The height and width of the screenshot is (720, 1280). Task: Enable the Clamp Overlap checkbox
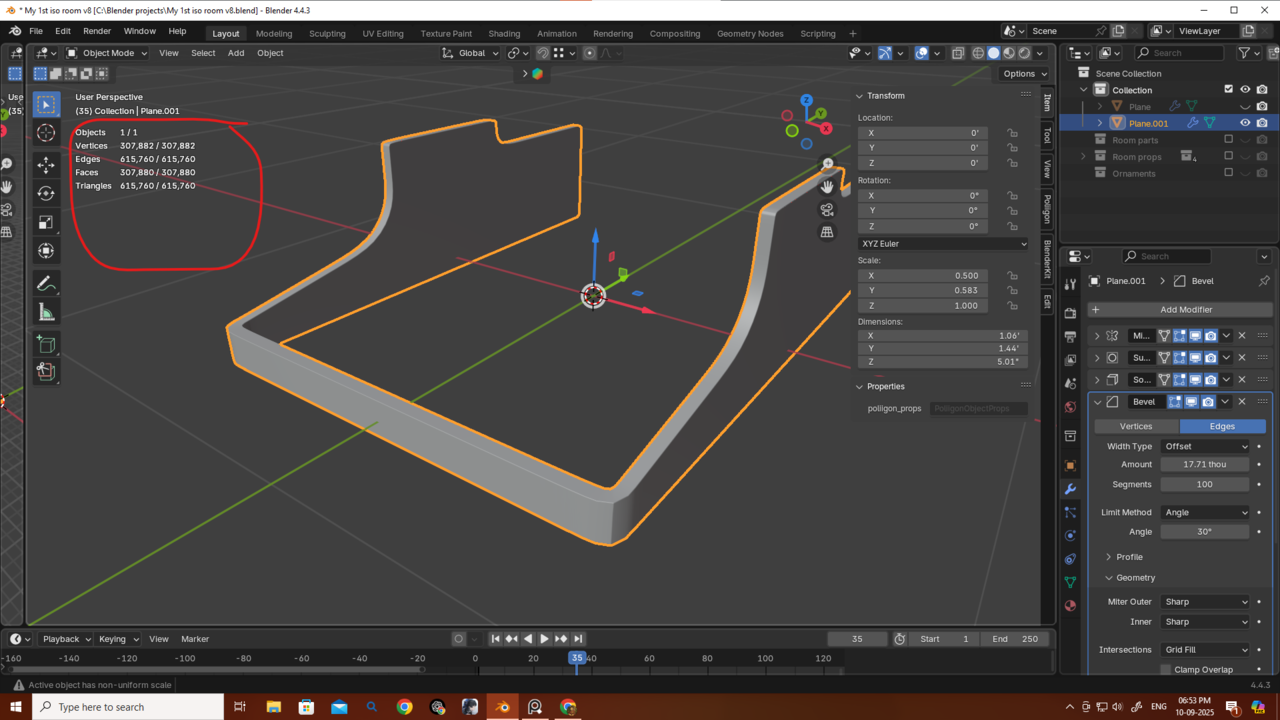(1166, 669)
